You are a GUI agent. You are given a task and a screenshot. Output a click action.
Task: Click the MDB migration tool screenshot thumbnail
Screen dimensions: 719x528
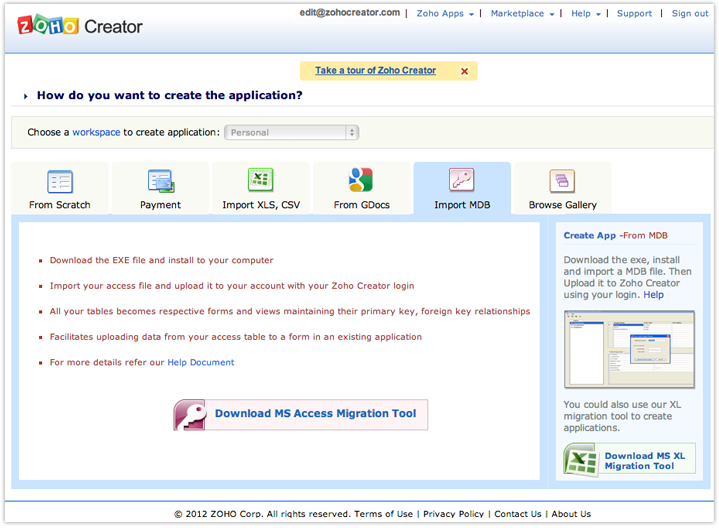[x=629, y=350]
